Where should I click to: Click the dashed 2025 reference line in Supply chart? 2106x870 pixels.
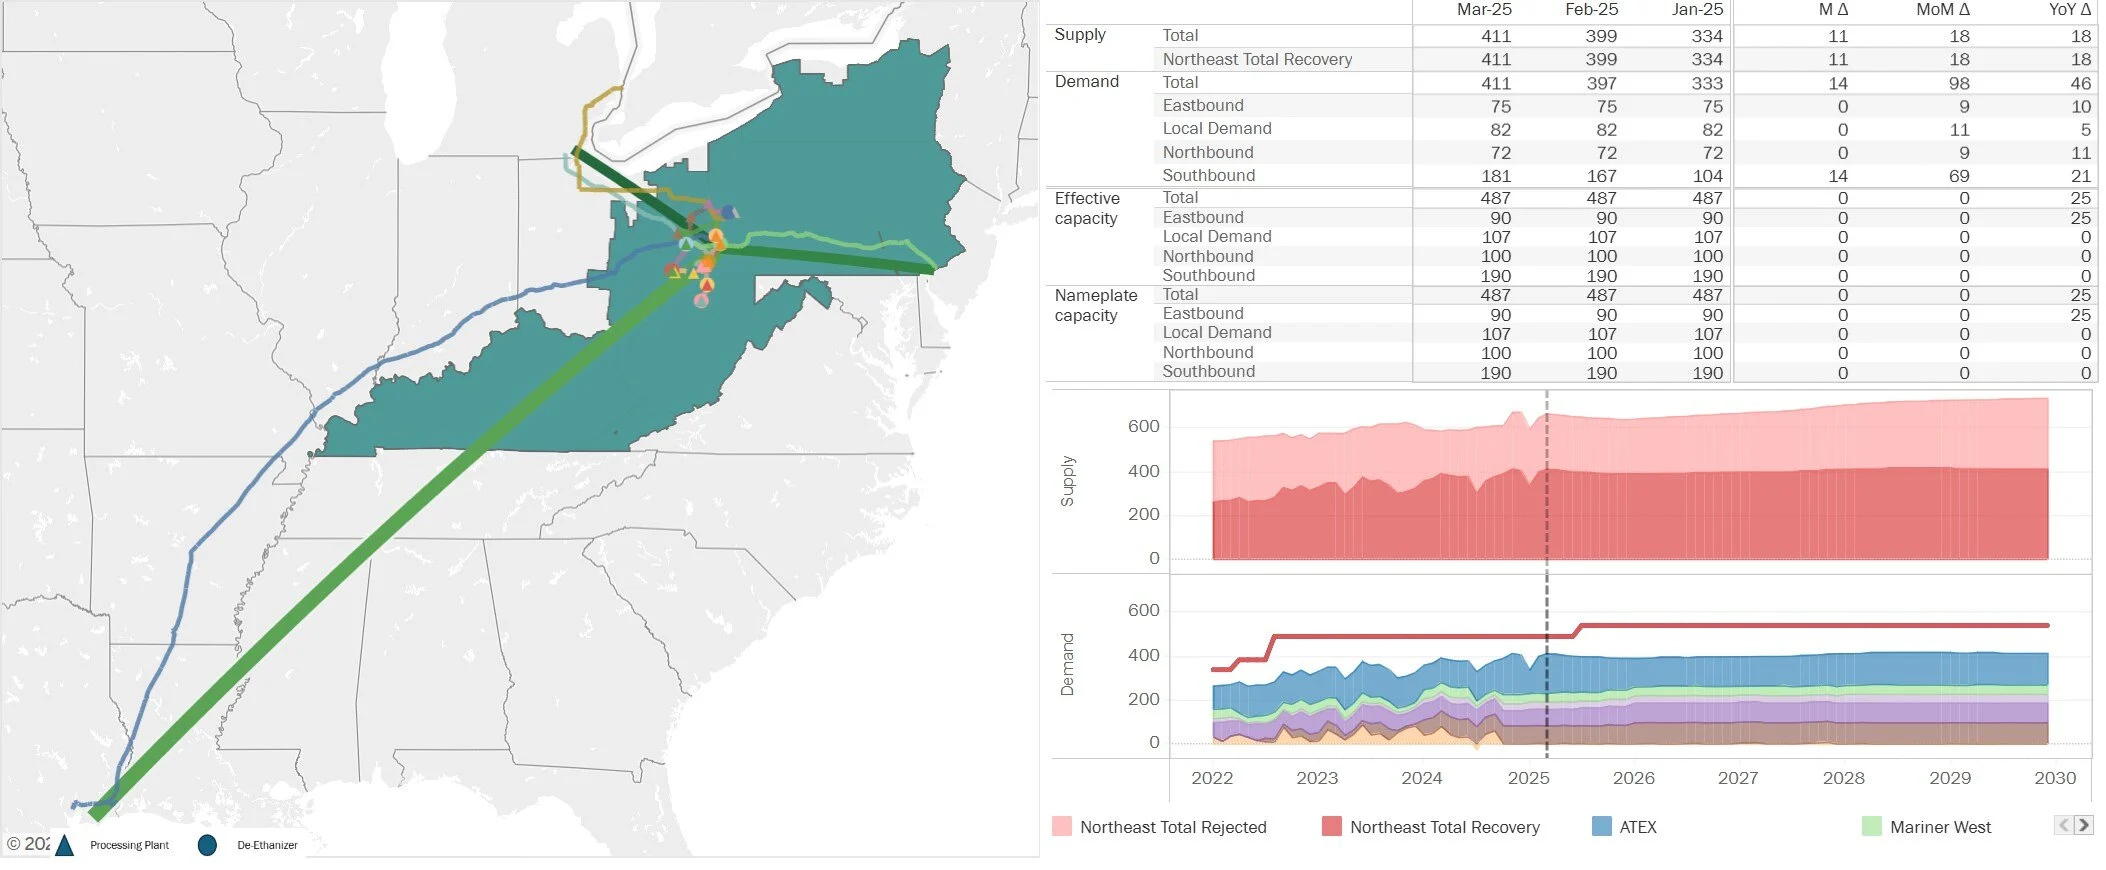[x=1547, y=480]
